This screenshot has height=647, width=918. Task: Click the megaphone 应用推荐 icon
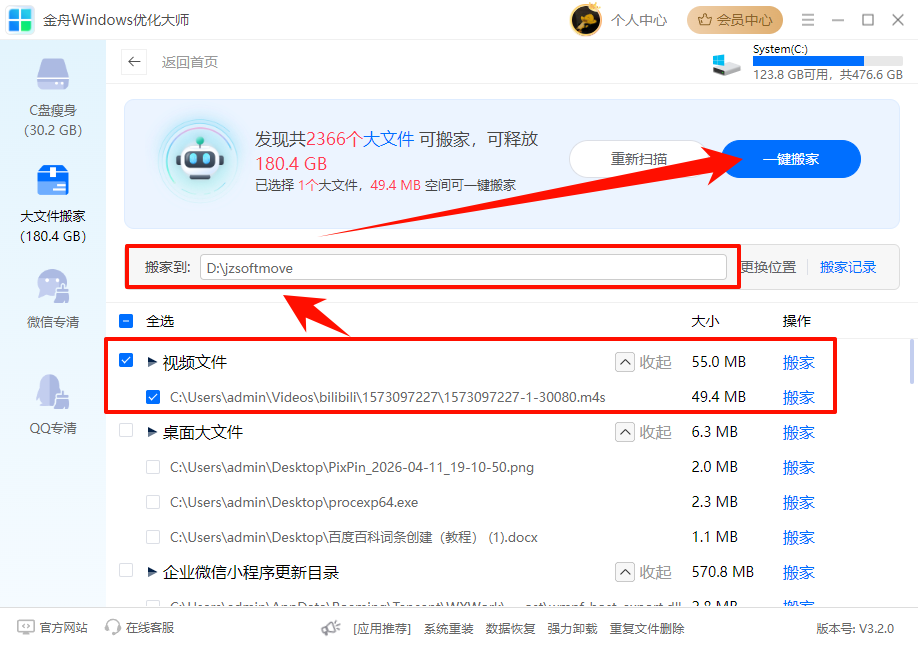pos(331,628)
